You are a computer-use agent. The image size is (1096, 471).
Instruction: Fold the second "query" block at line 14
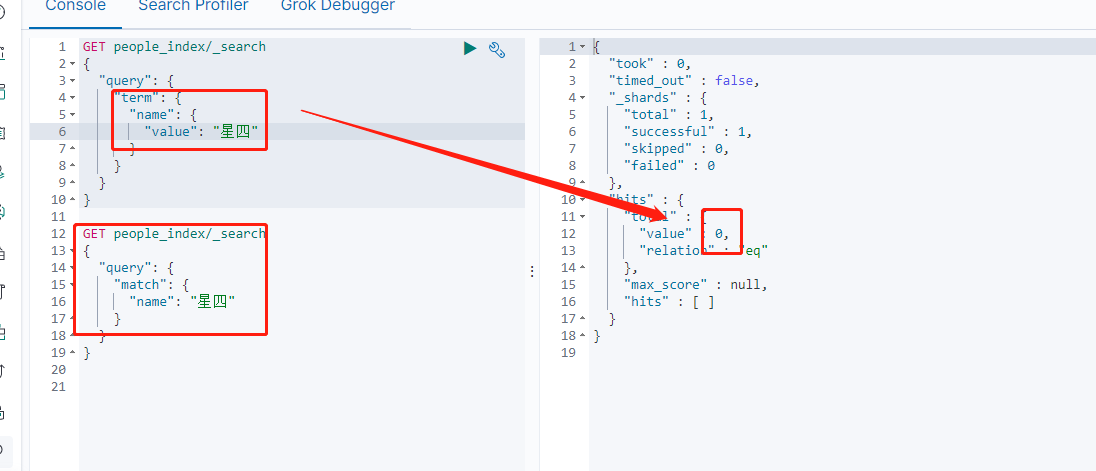coord(72,268)
